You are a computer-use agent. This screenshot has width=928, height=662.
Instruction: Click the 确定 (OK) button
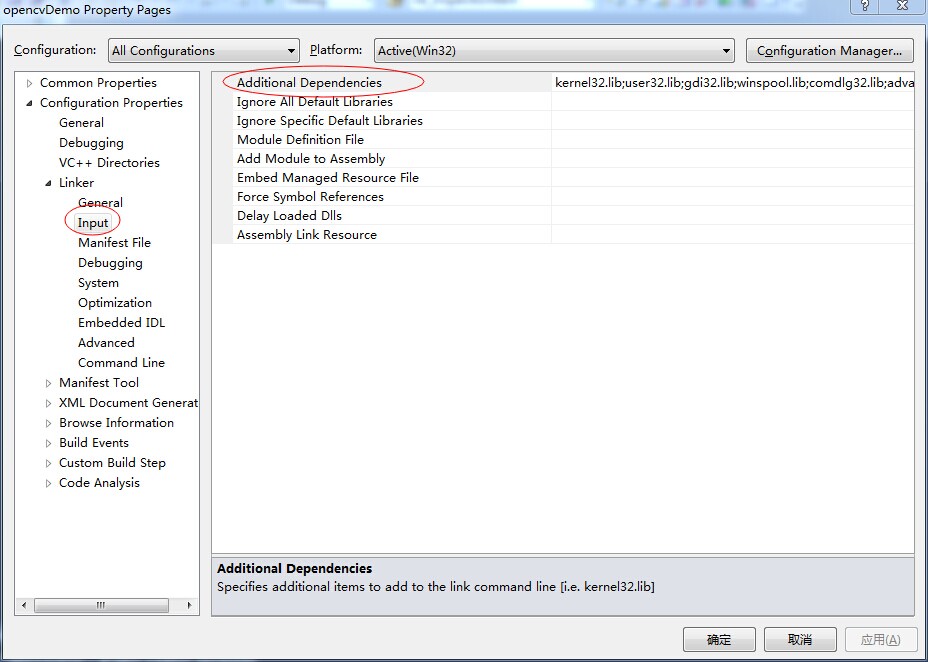[719, 640]
